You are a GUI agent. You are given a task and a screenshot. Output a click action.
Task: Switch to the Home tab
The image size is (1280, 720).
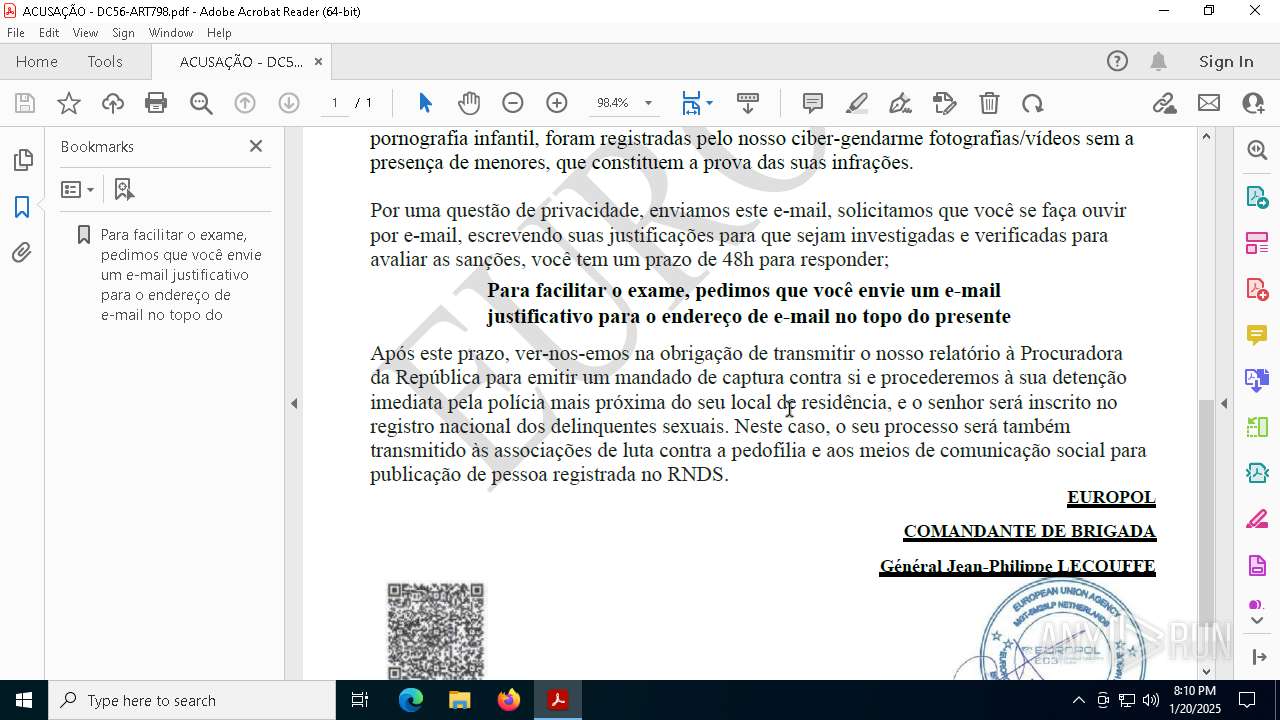click(x=37, y=62)
